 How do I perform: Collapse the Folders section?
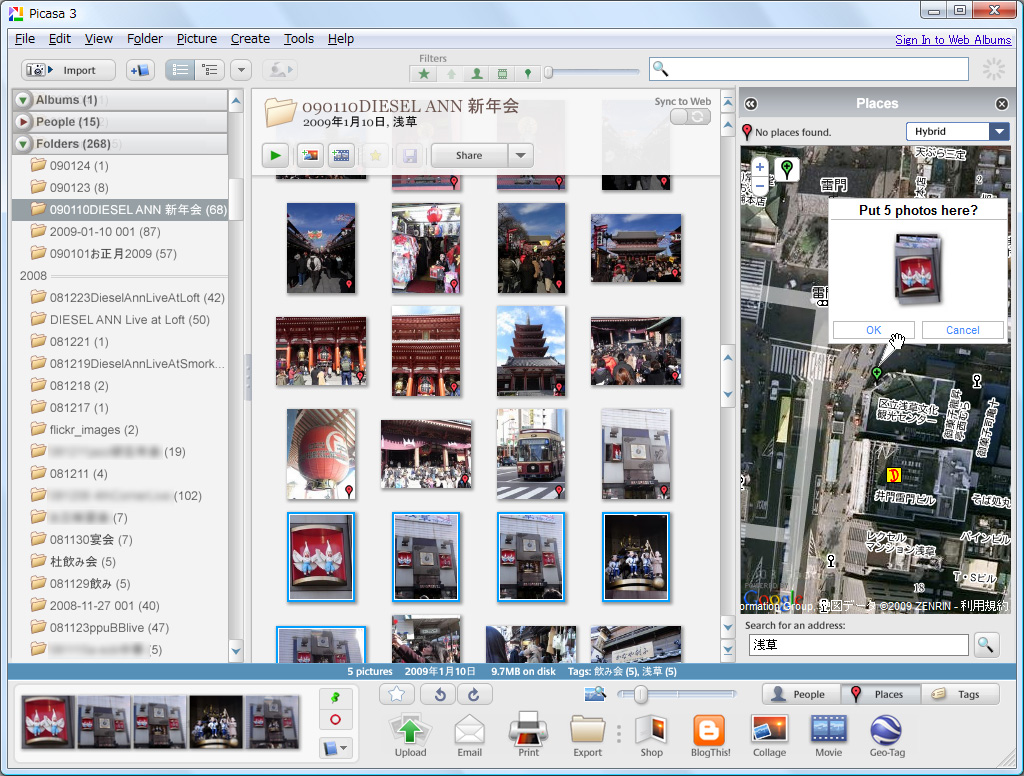23,144
